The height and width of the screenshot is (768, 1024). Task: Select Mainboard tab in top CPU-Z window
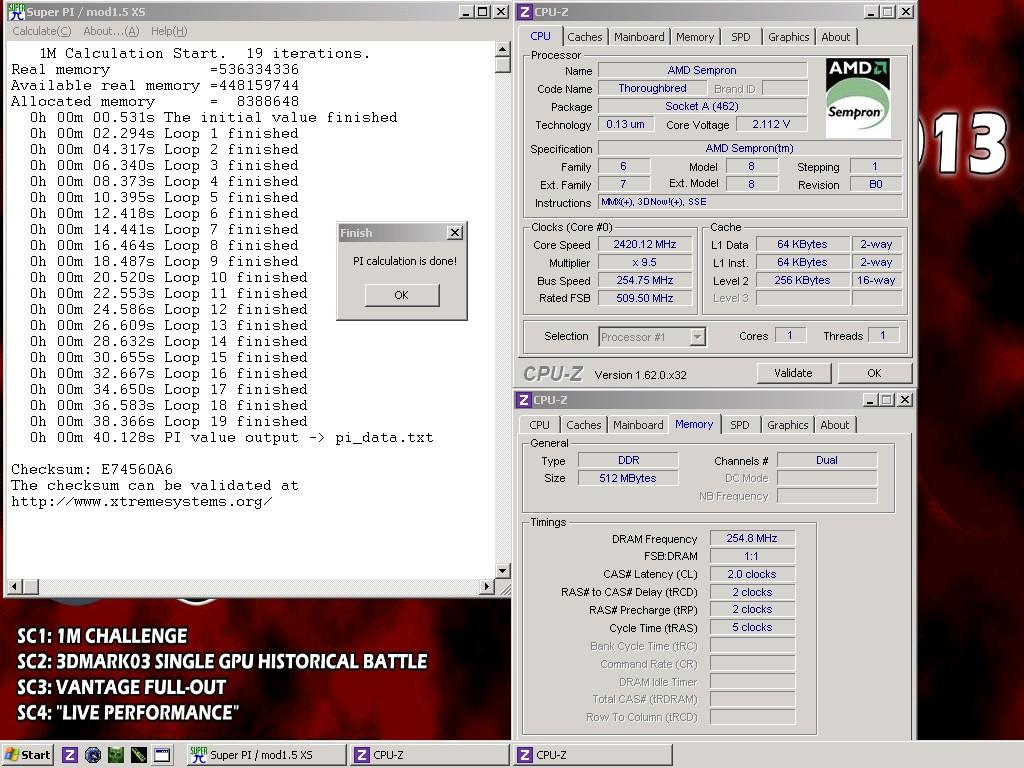639,37
